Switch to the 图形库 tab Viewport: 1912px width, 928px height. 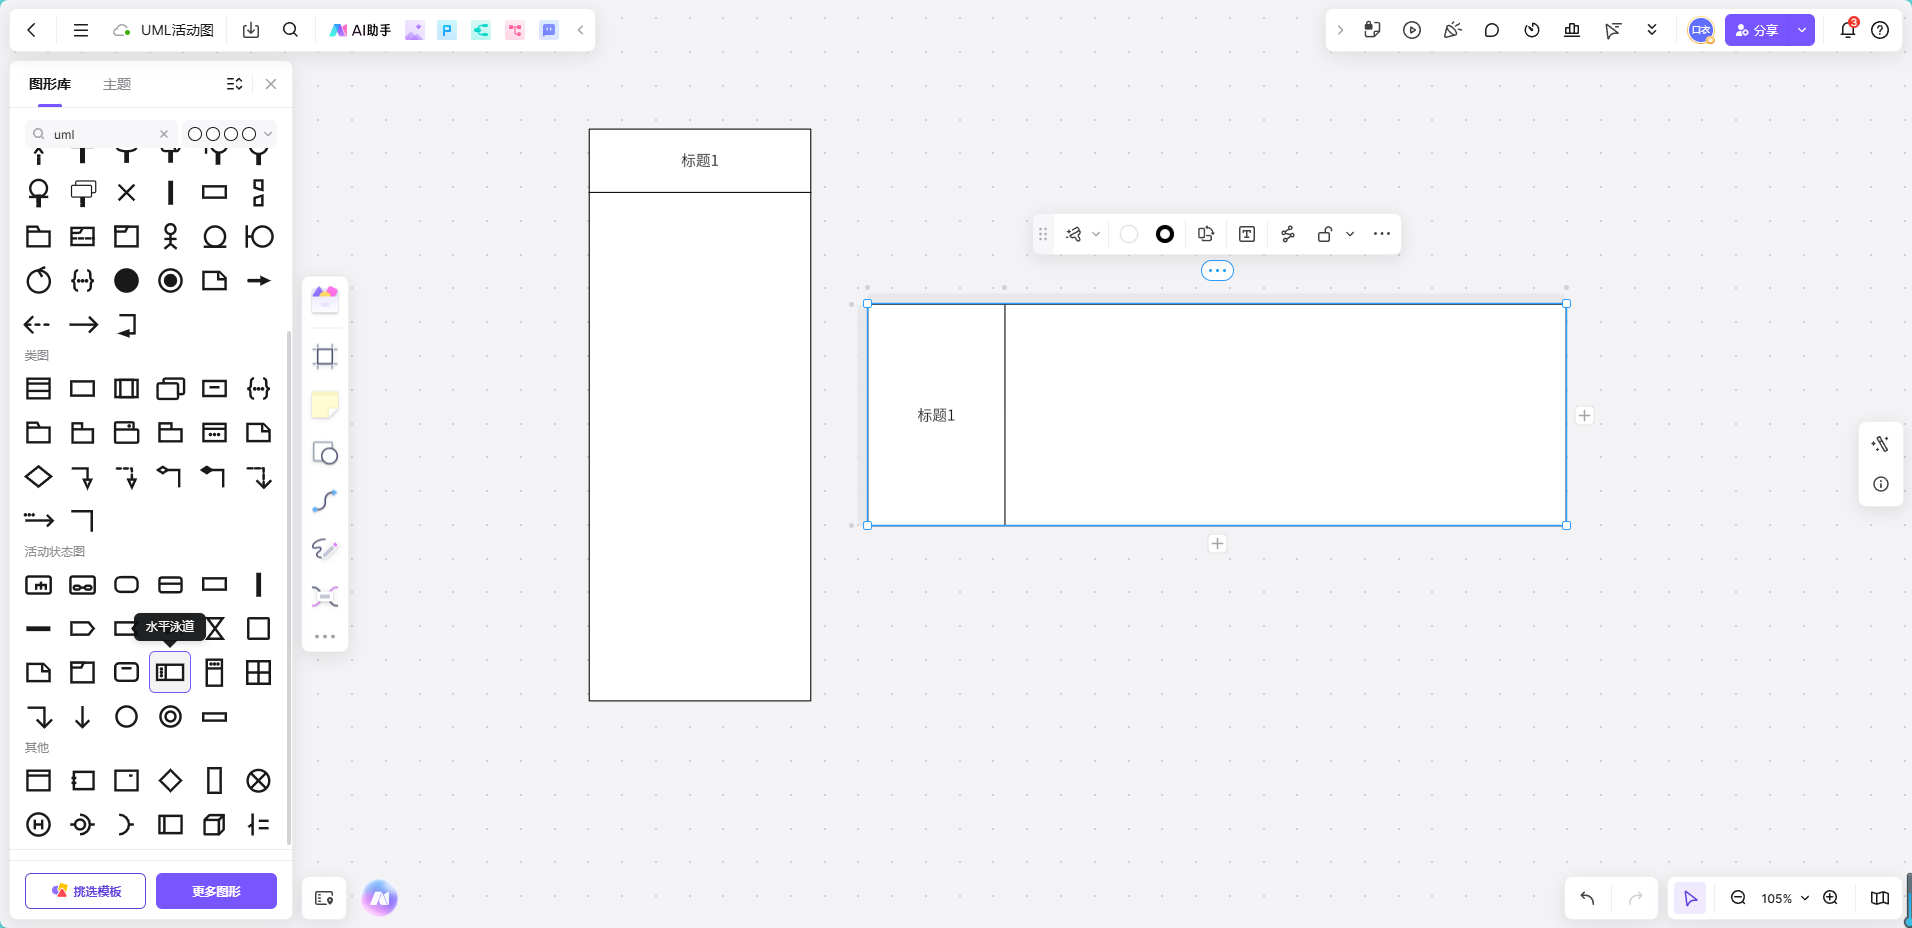click(x=50, y=84)
